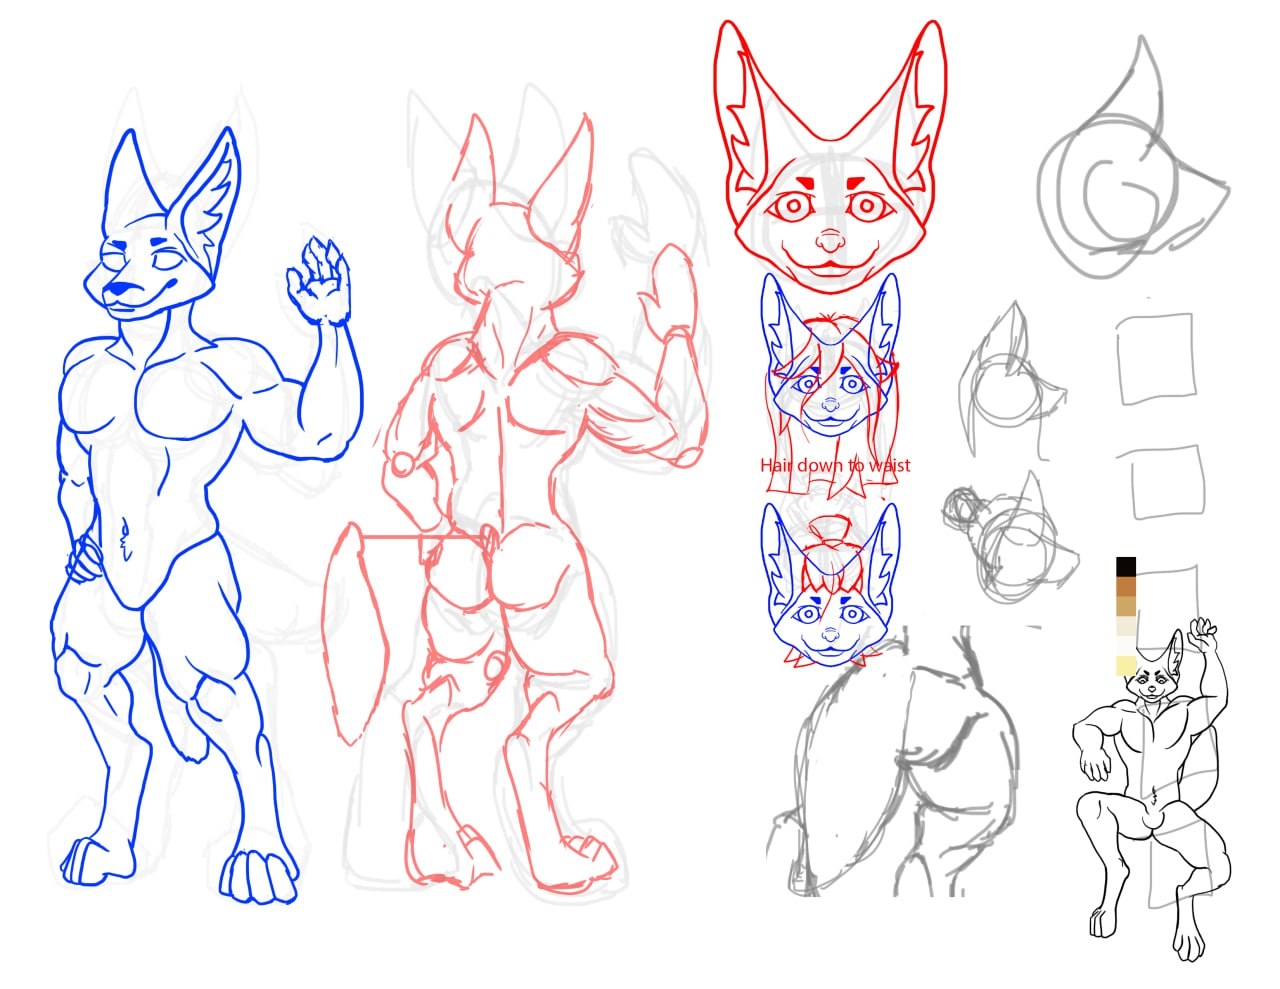Pick the pale yellow palette swatch

click(1126, 665)
